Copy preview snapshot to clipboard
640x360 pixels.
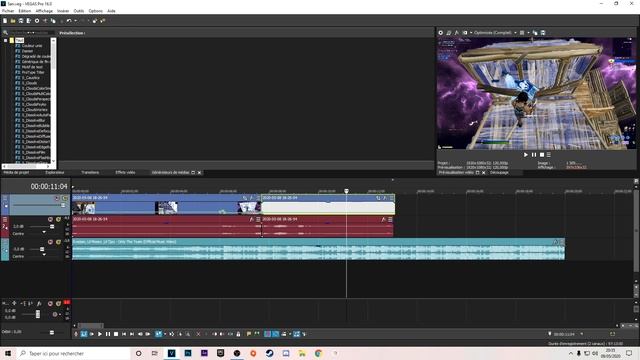pos(535,33)
